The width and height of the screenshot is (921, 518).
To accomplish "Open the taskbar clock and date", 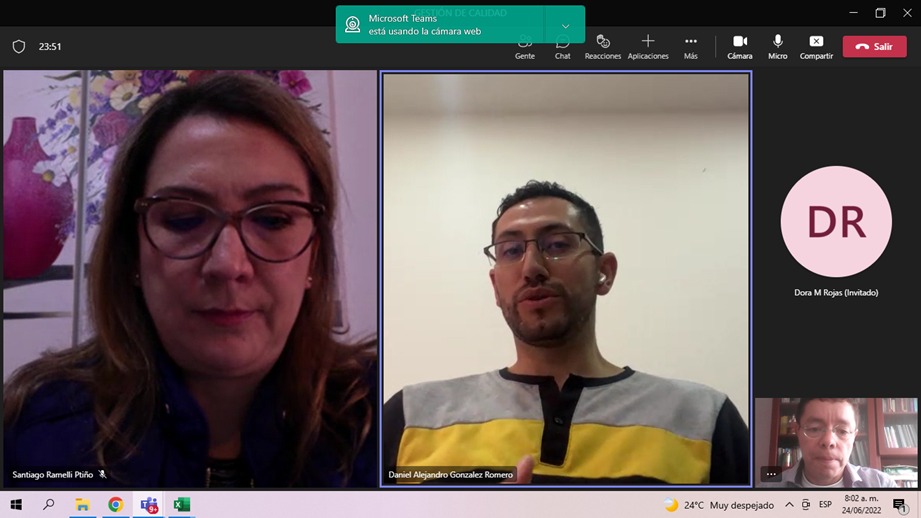I will [x=862, y=504].
